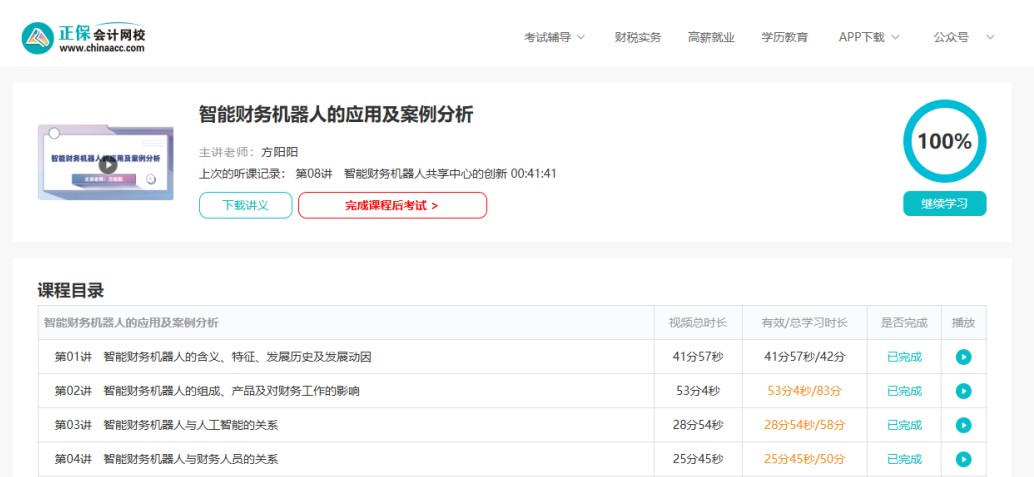
Task: Open lecture 第01讲 title link
Action: (212, 357)
